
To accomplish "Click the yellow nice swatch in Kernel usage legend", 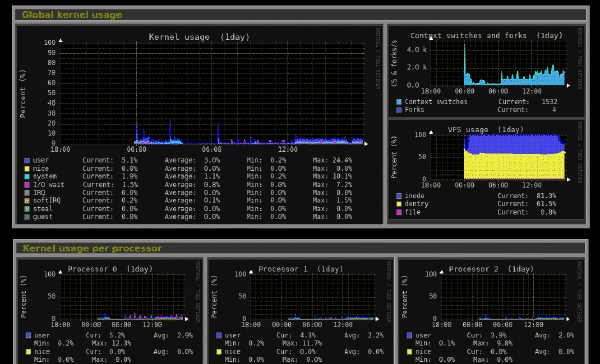I will (x=27, y=169).
